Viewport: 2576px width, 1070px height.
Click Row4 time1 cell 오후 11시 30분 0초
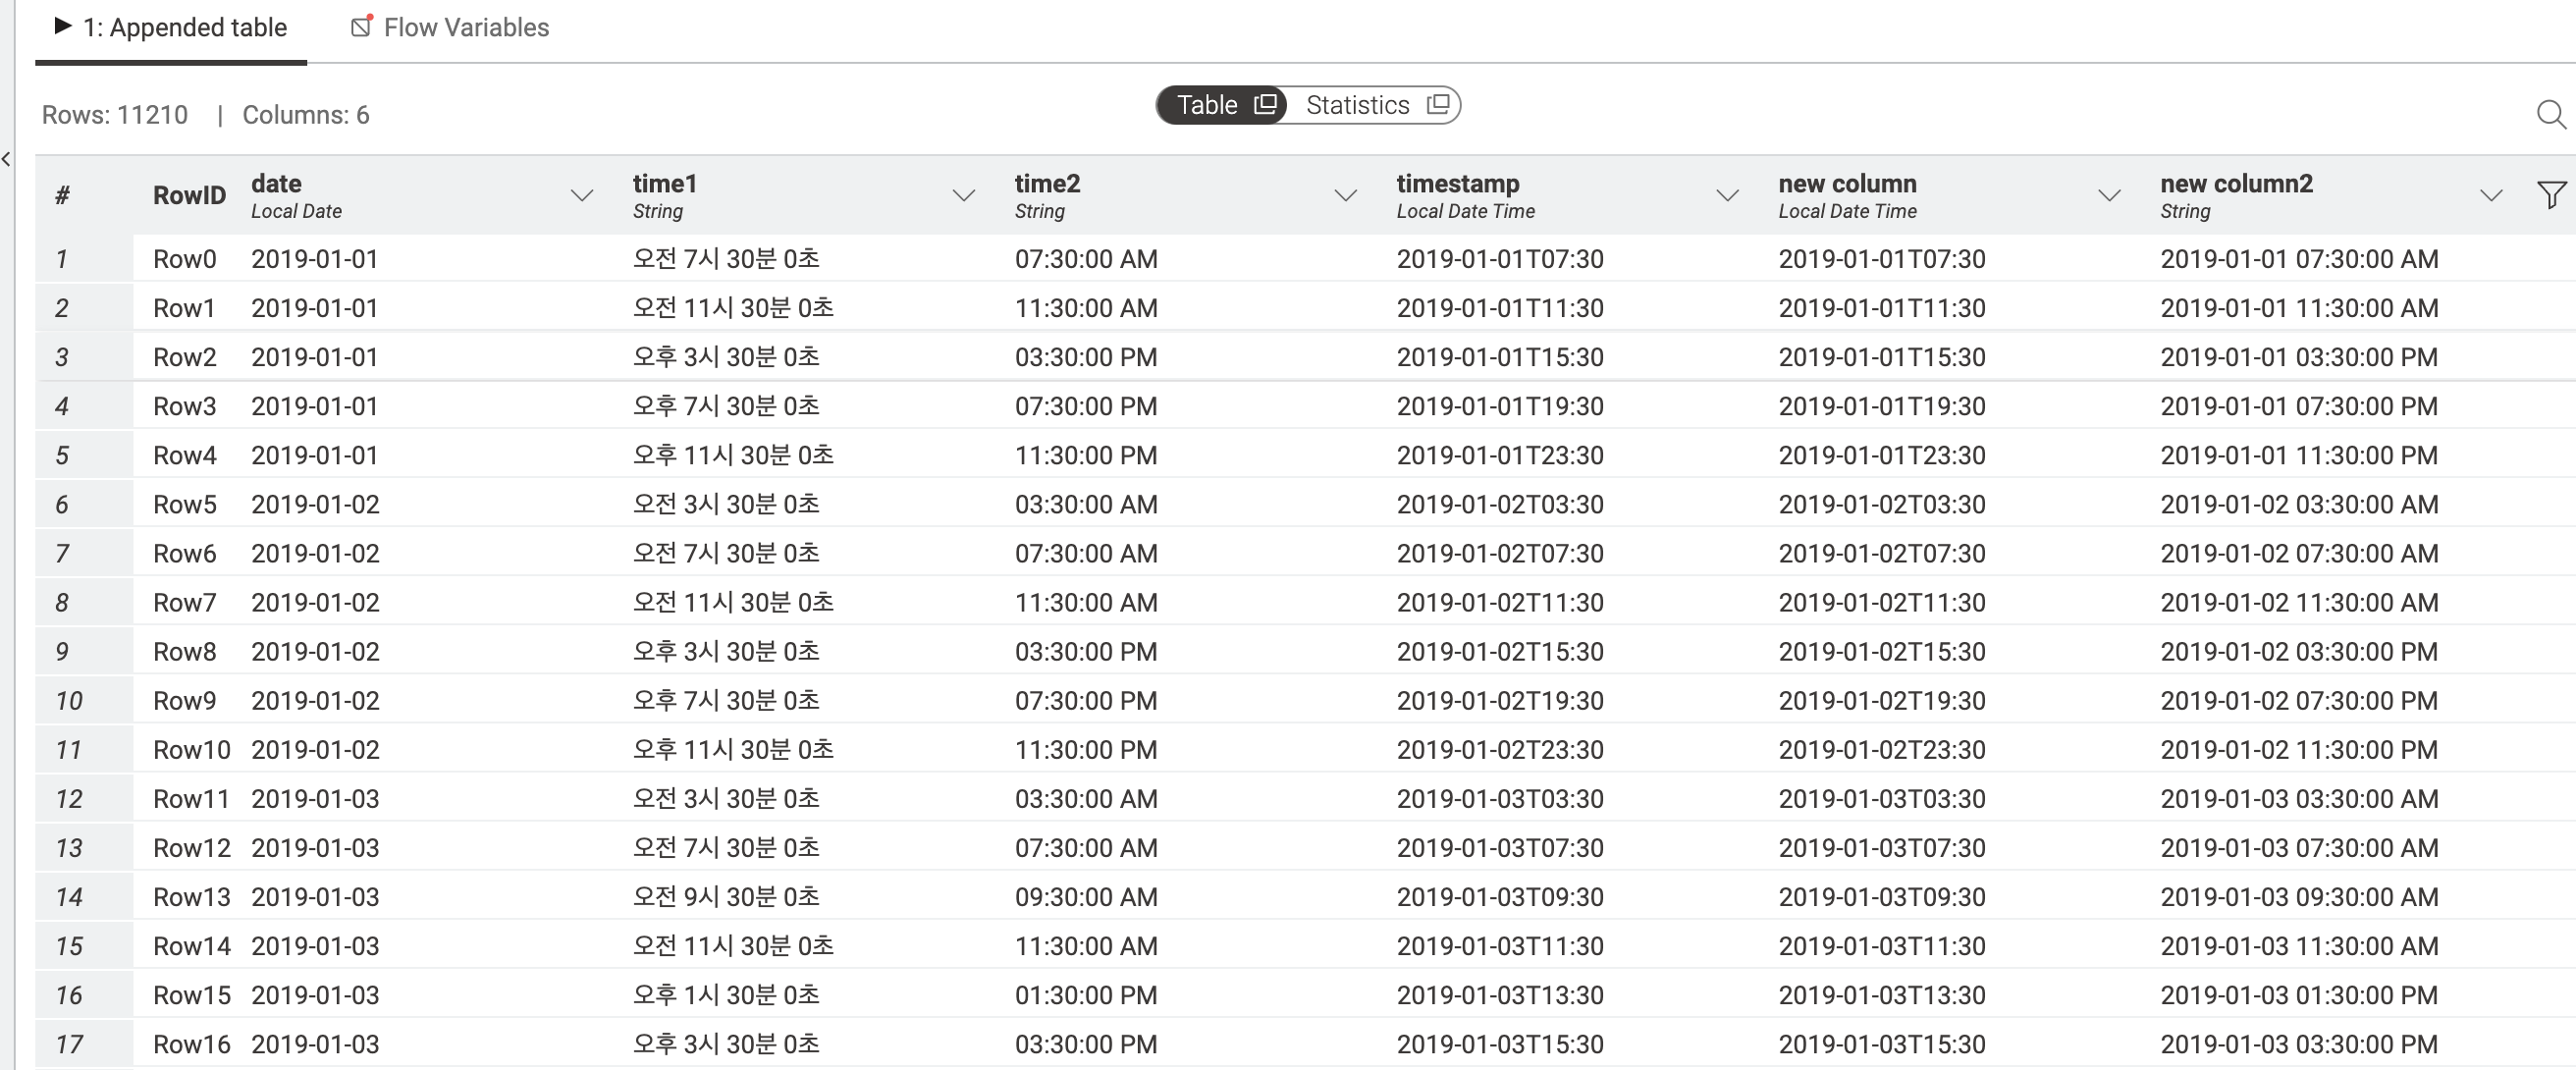click(733, 455)
